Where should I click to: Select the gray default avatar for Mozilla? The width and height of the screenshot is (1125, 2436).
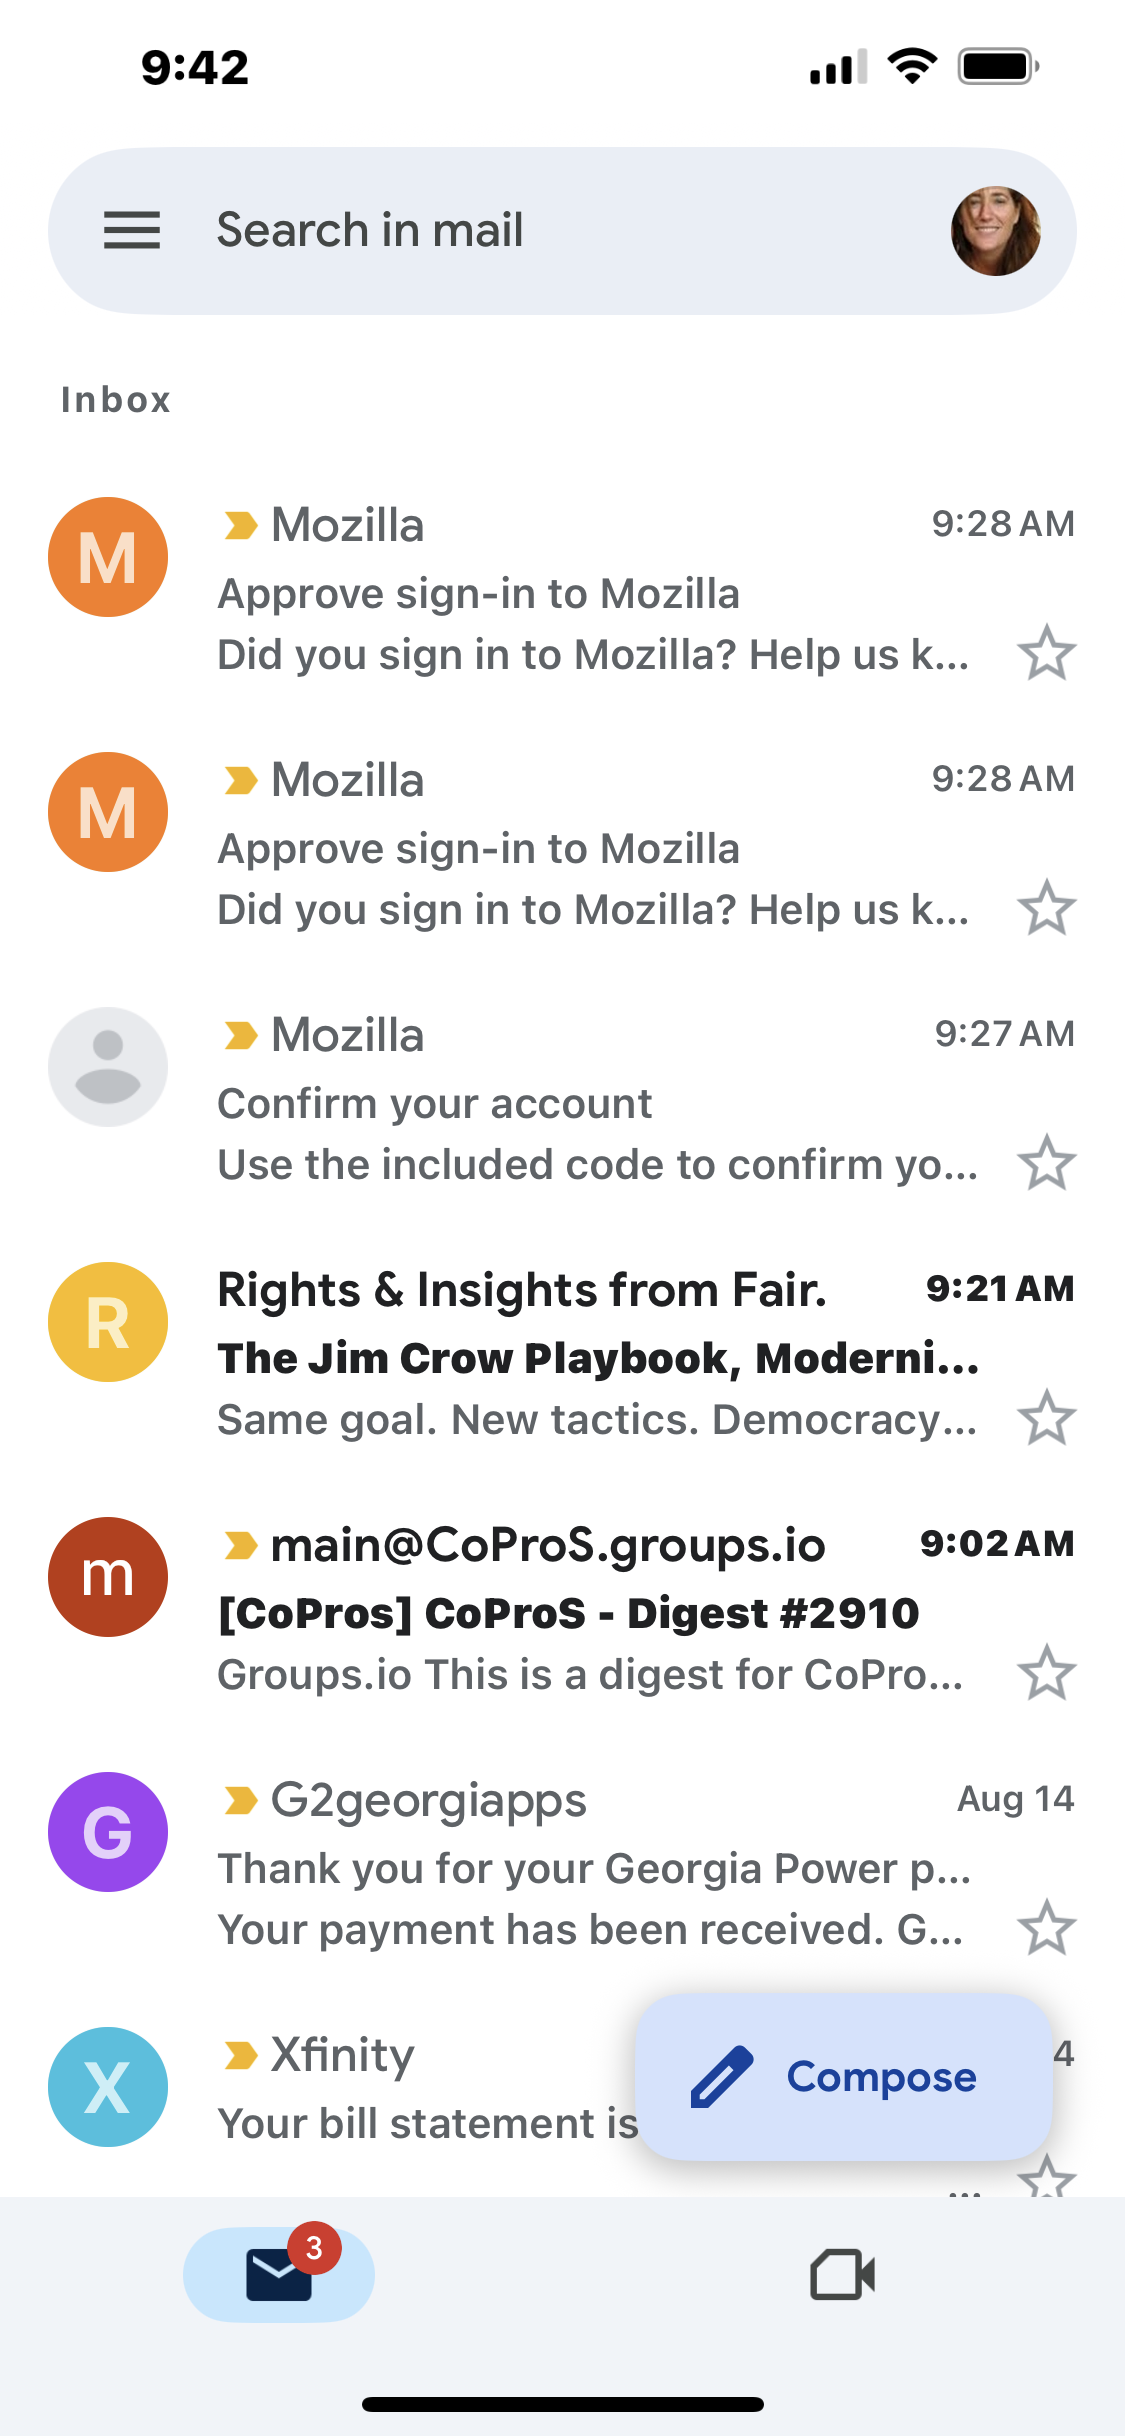click(108, 1067)
